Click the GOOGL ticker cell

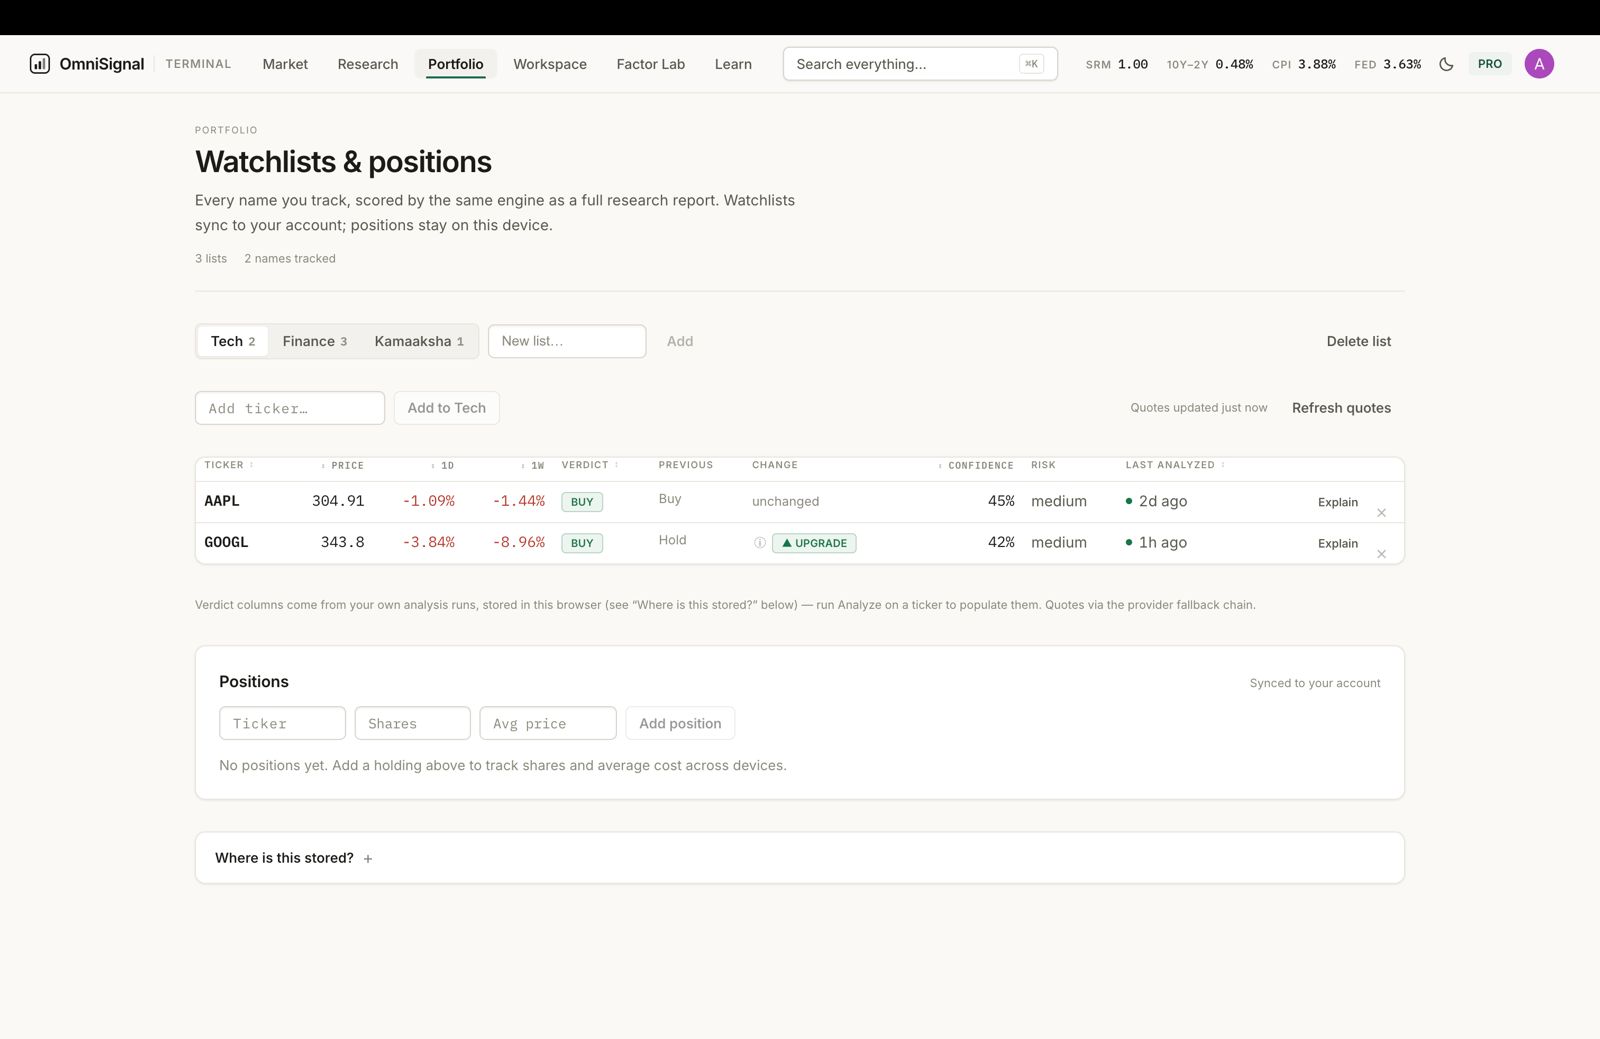pos(226,542)
